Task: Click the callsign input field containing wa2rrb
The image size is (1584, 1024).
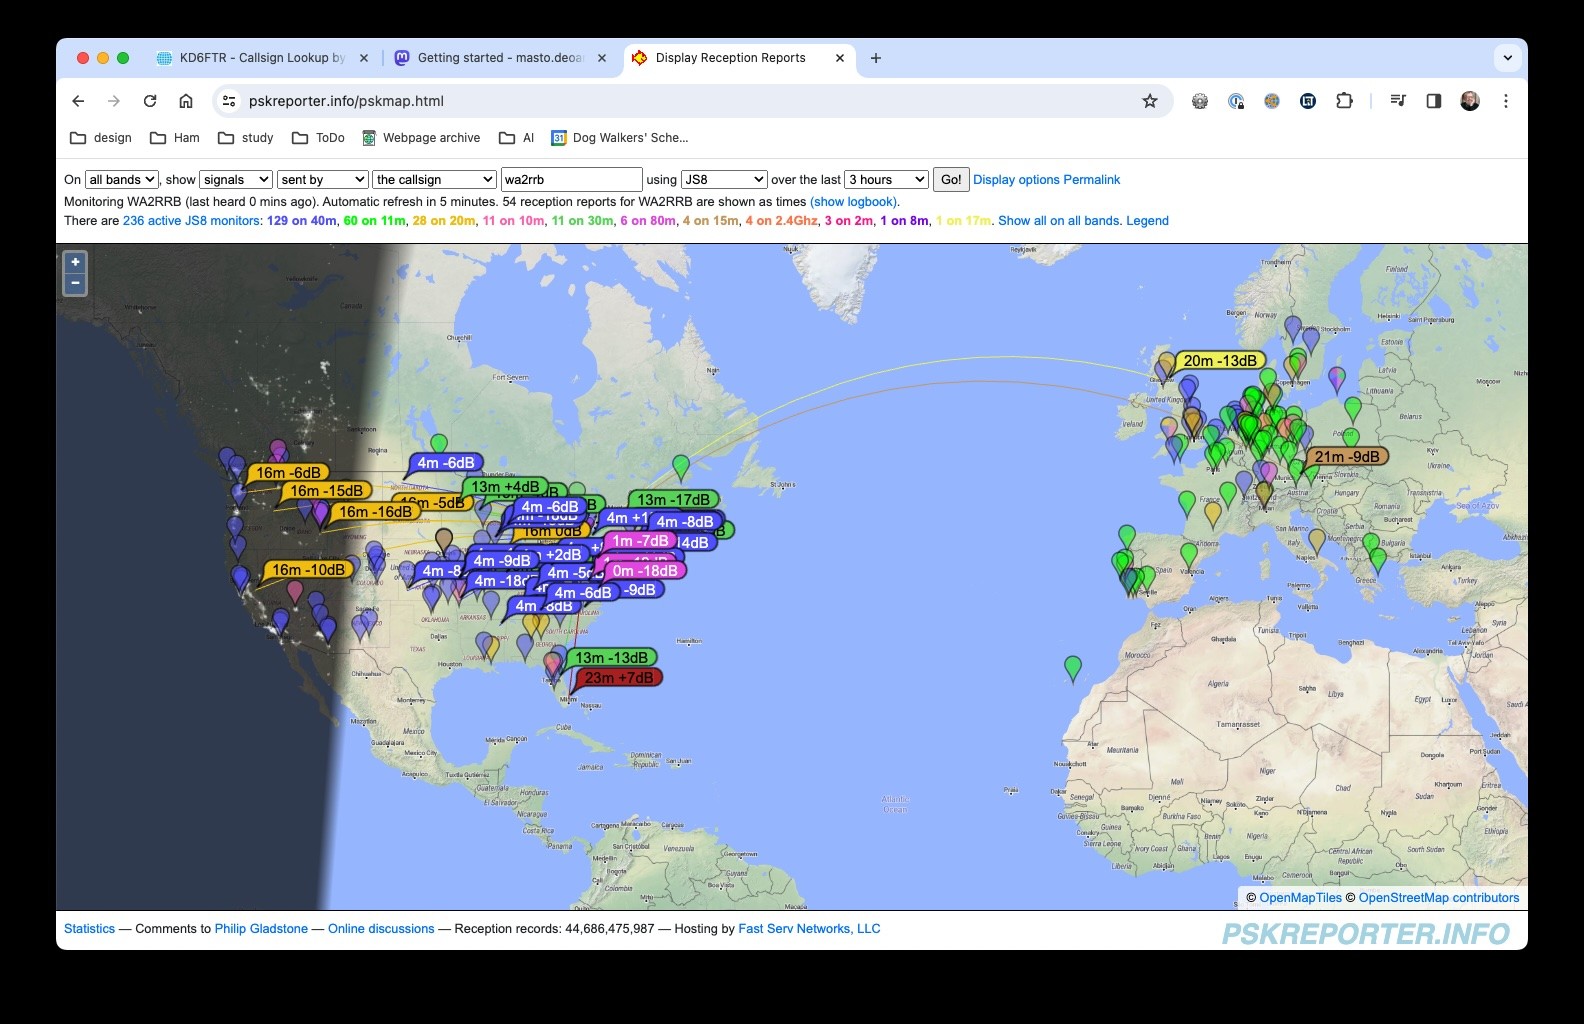Action: (570, 180)
